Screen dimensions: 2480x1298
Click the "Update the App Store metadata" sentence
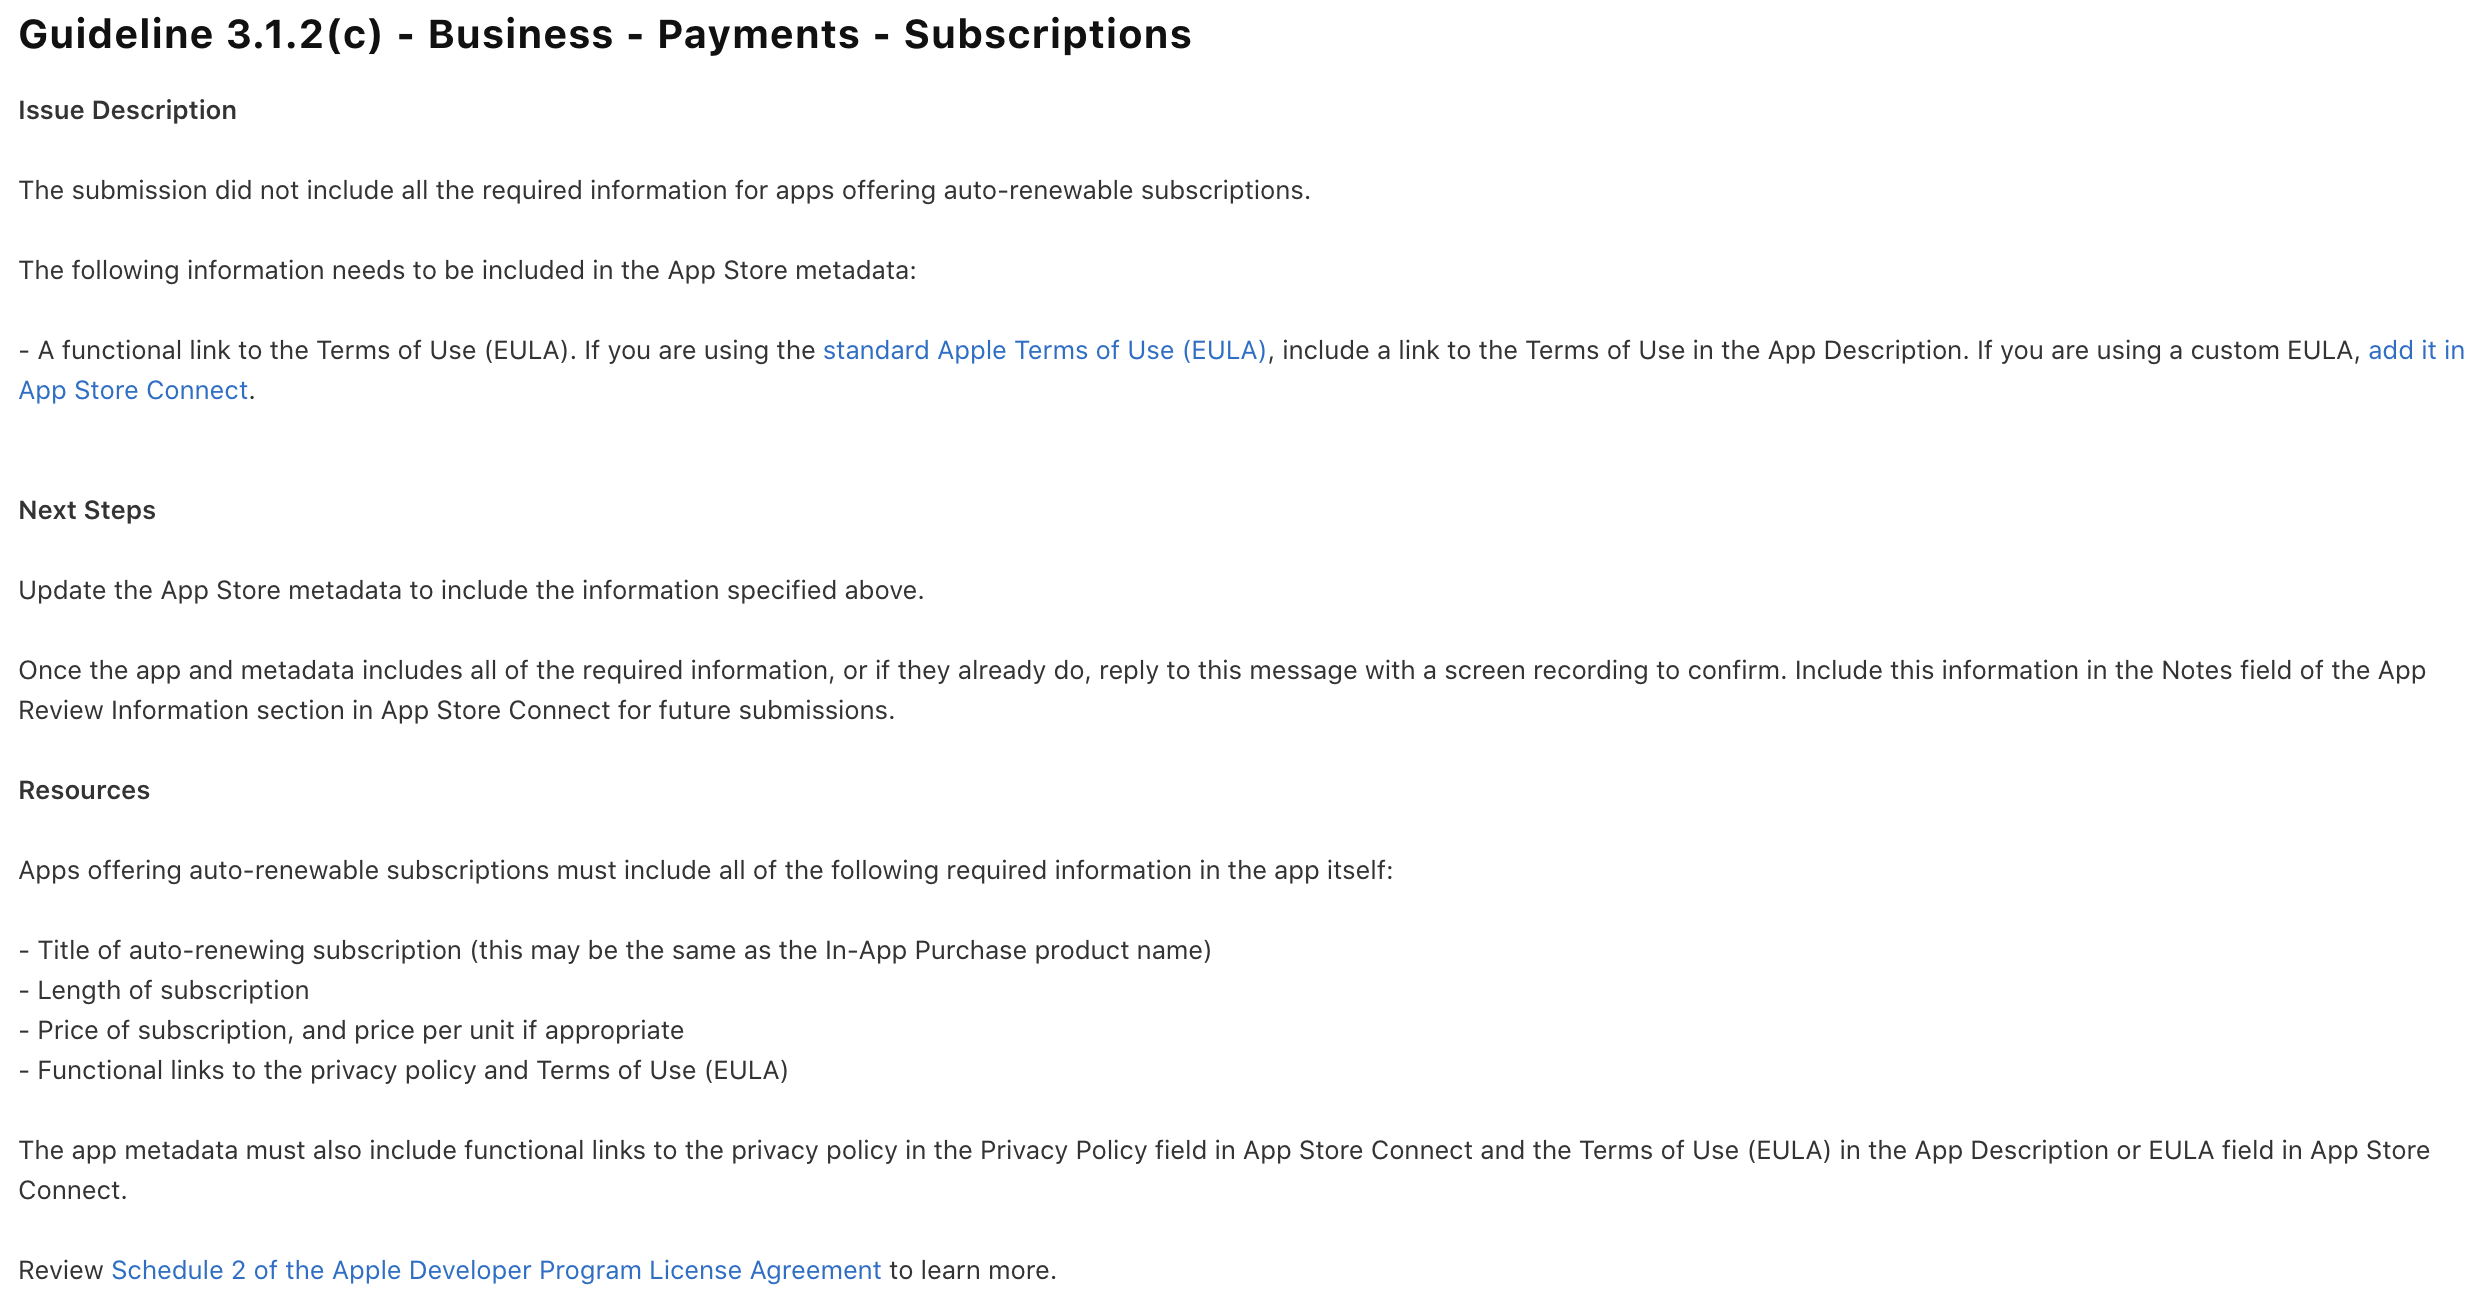[x=470, y=591]
